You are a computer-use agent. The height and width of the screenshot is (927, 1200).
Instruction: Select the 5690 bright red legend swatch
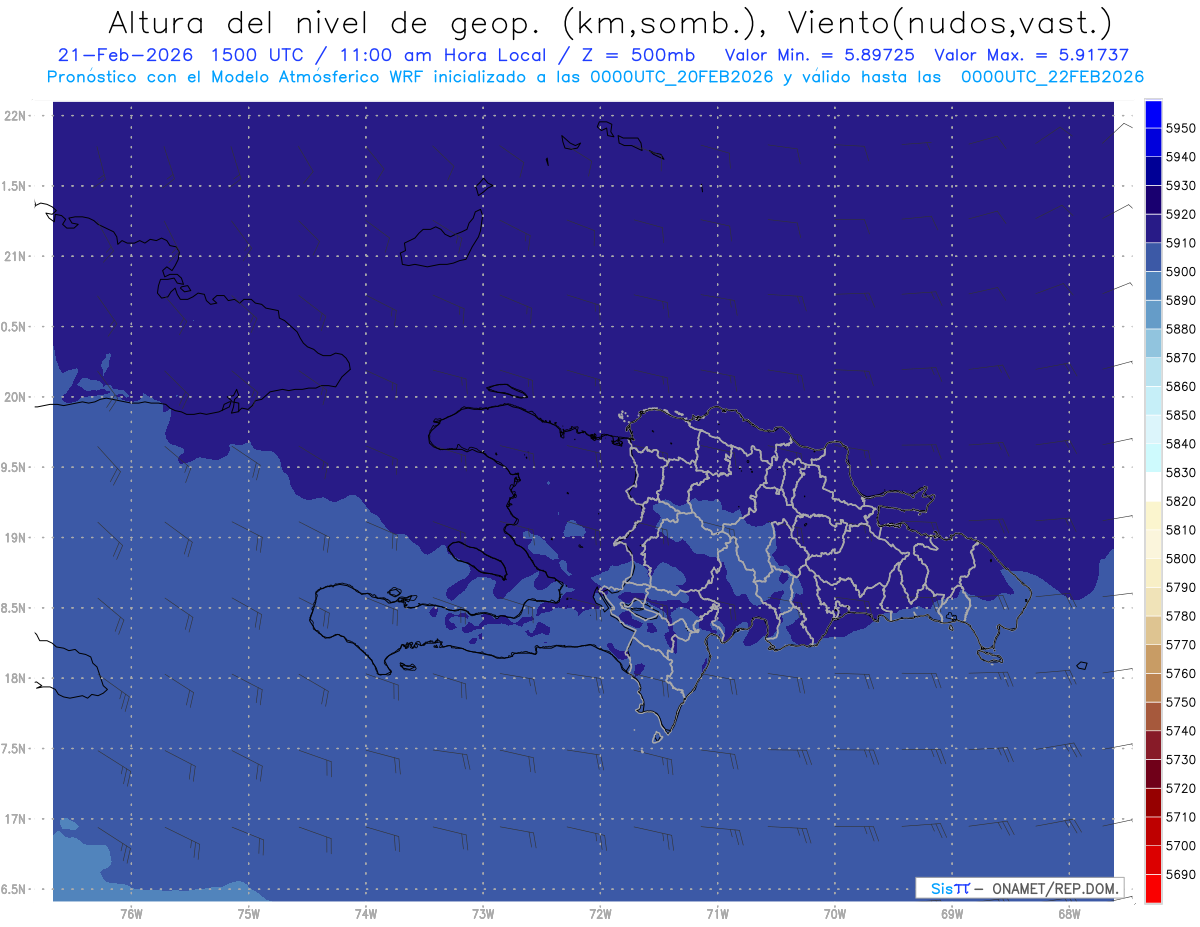coord(1152,888)
